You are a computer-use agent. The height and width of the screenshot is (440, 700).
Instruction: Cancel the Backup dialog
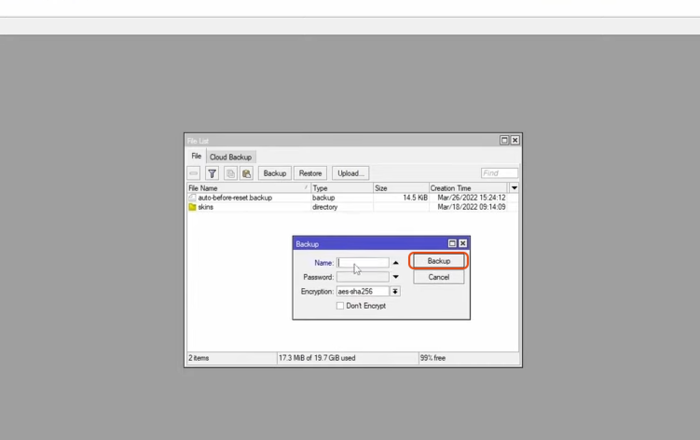pos(439,277)
